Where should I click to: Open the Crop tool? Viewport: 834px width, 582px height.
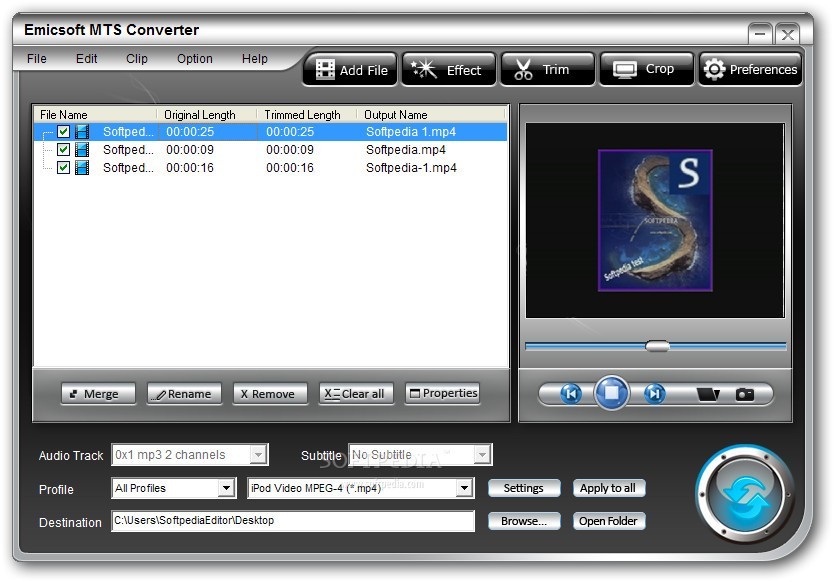click(x=646, y=69)
